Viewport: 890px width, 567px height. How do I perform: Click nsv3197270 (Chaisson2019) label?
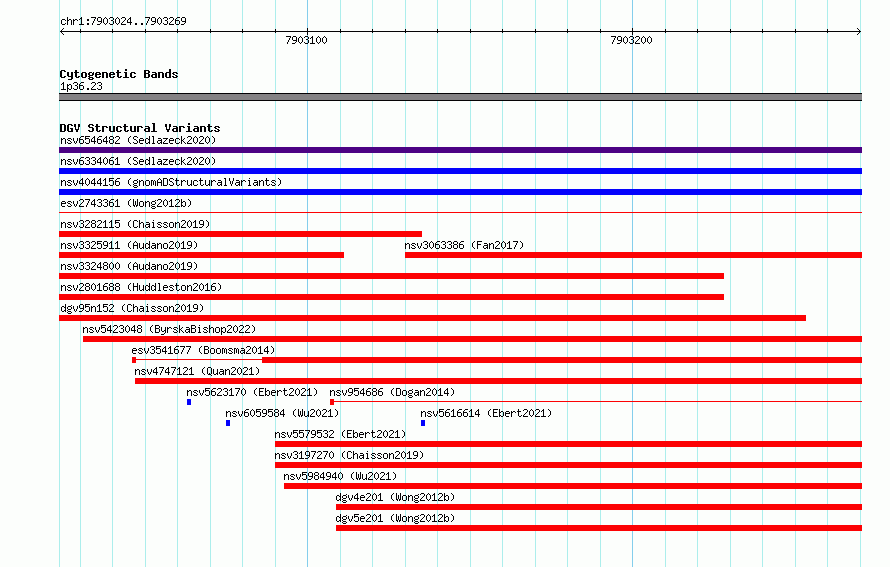click(x=349, y=455)
